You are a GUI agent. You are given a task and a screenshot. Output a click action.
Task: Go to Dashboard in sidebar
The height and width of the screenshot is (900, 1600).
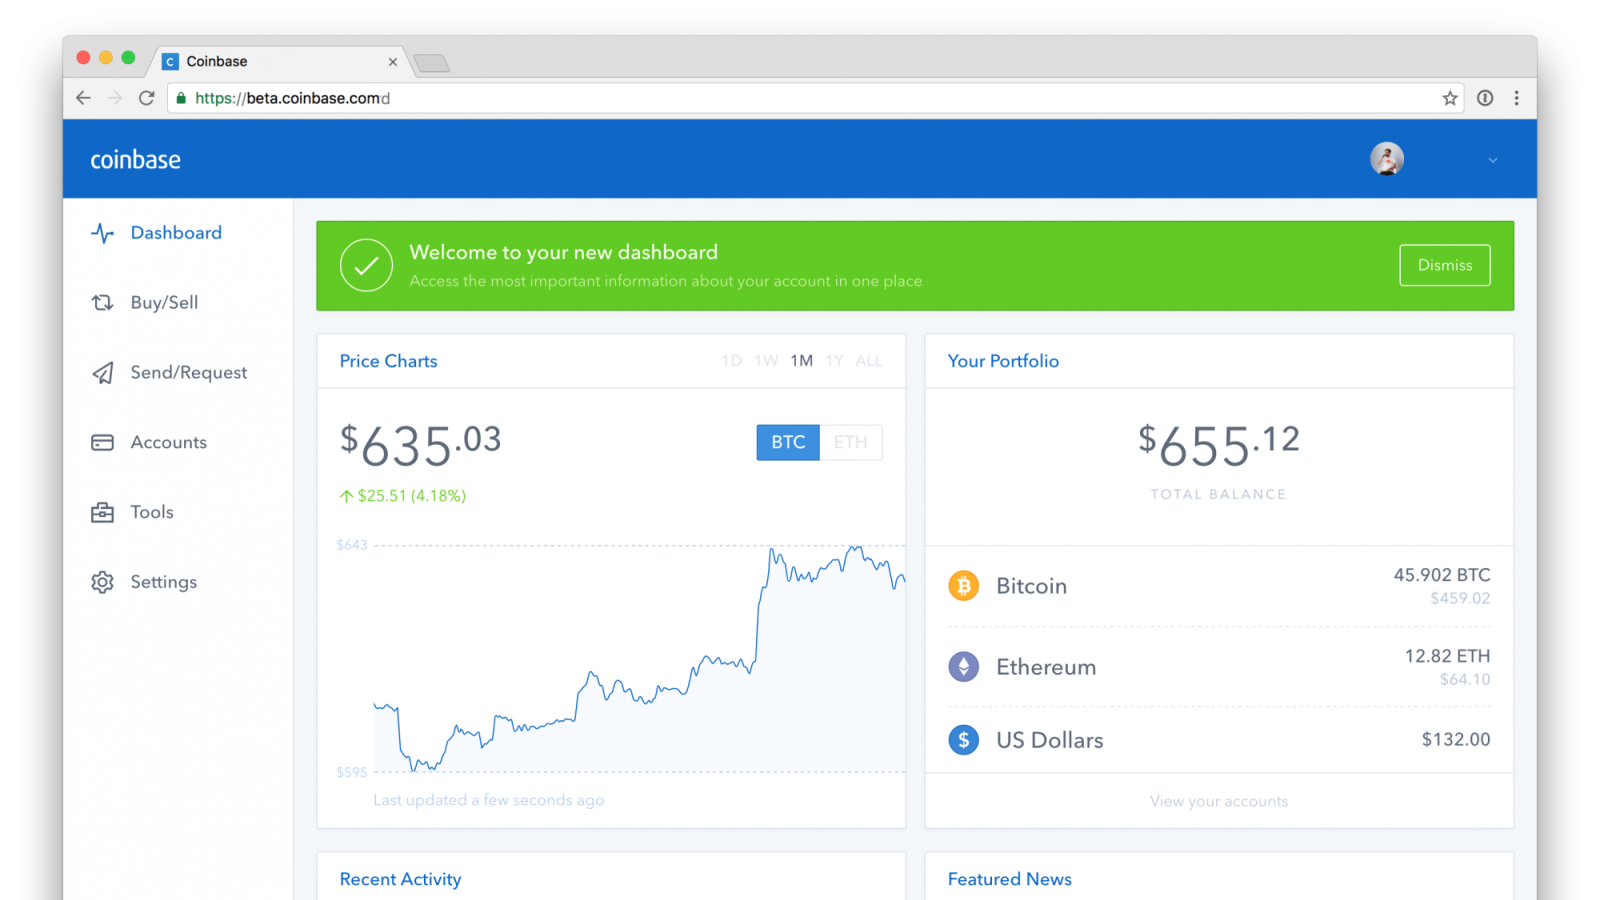point(176,233)
